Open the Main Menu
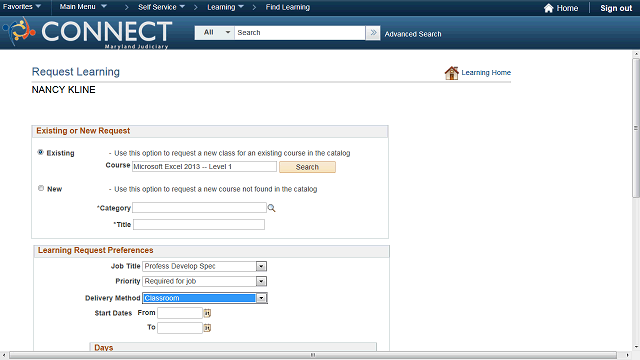Viewport: 640px width, 360px height. pos(83,7)
